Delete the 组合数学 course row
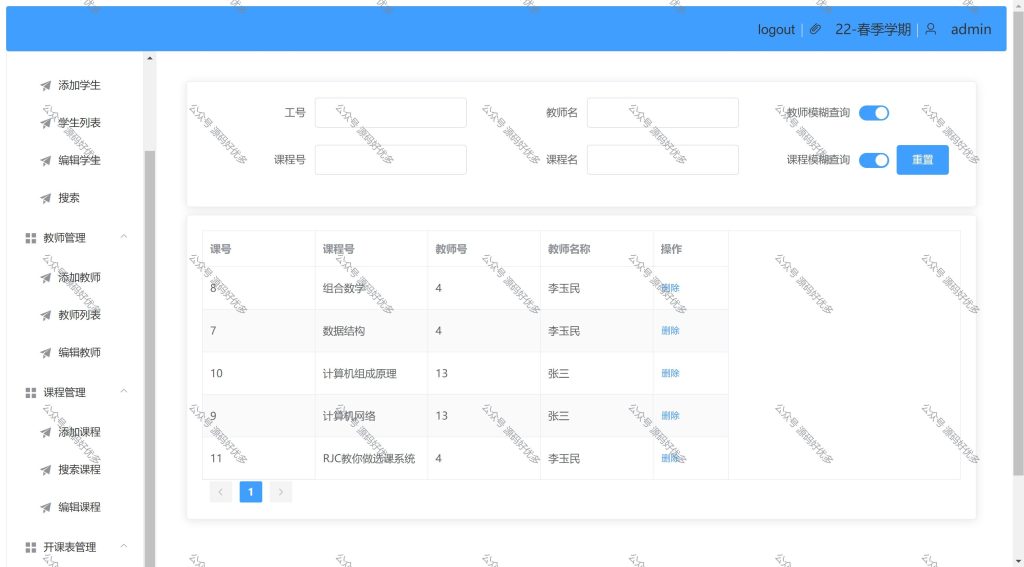This screenshot has height=567, width=1024. 670,288
